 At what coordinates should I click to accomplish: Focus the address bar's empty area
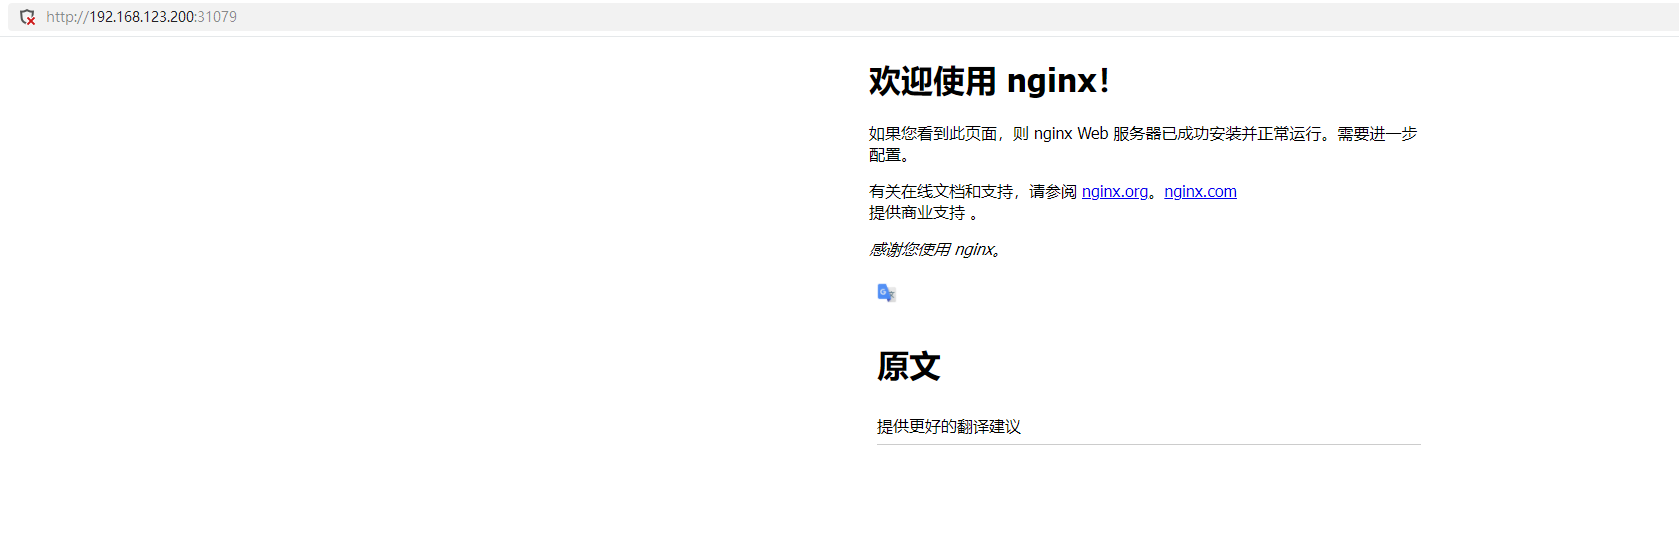click(x=900, y=17)
